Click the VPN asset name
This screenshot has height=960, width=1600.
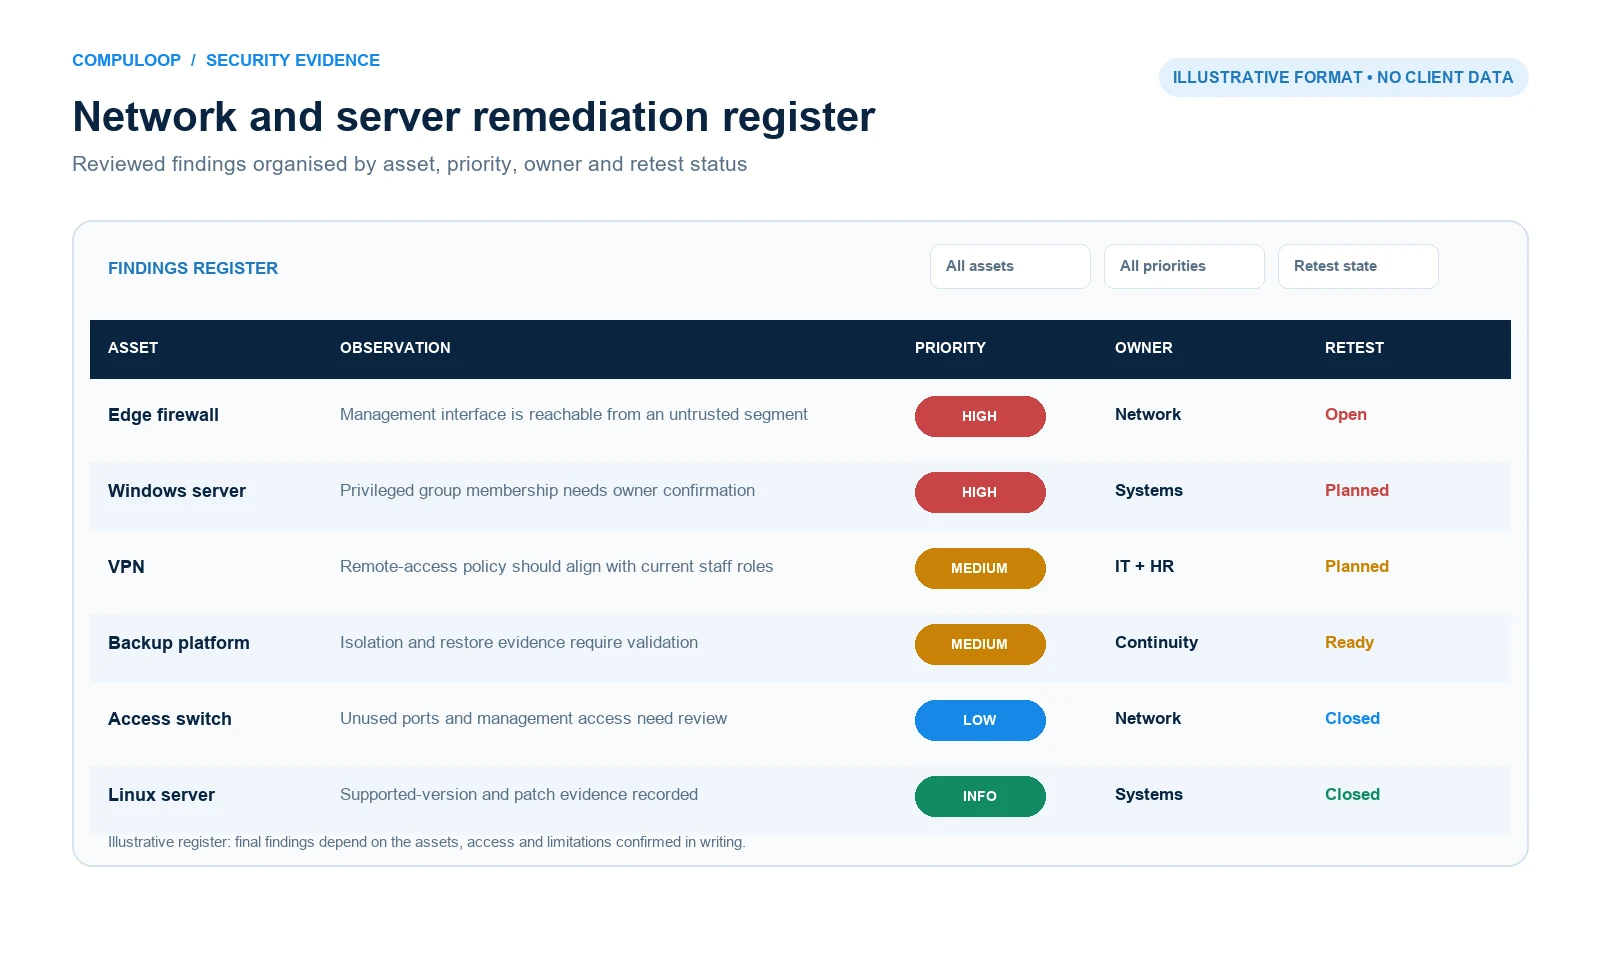pos(126,567)
